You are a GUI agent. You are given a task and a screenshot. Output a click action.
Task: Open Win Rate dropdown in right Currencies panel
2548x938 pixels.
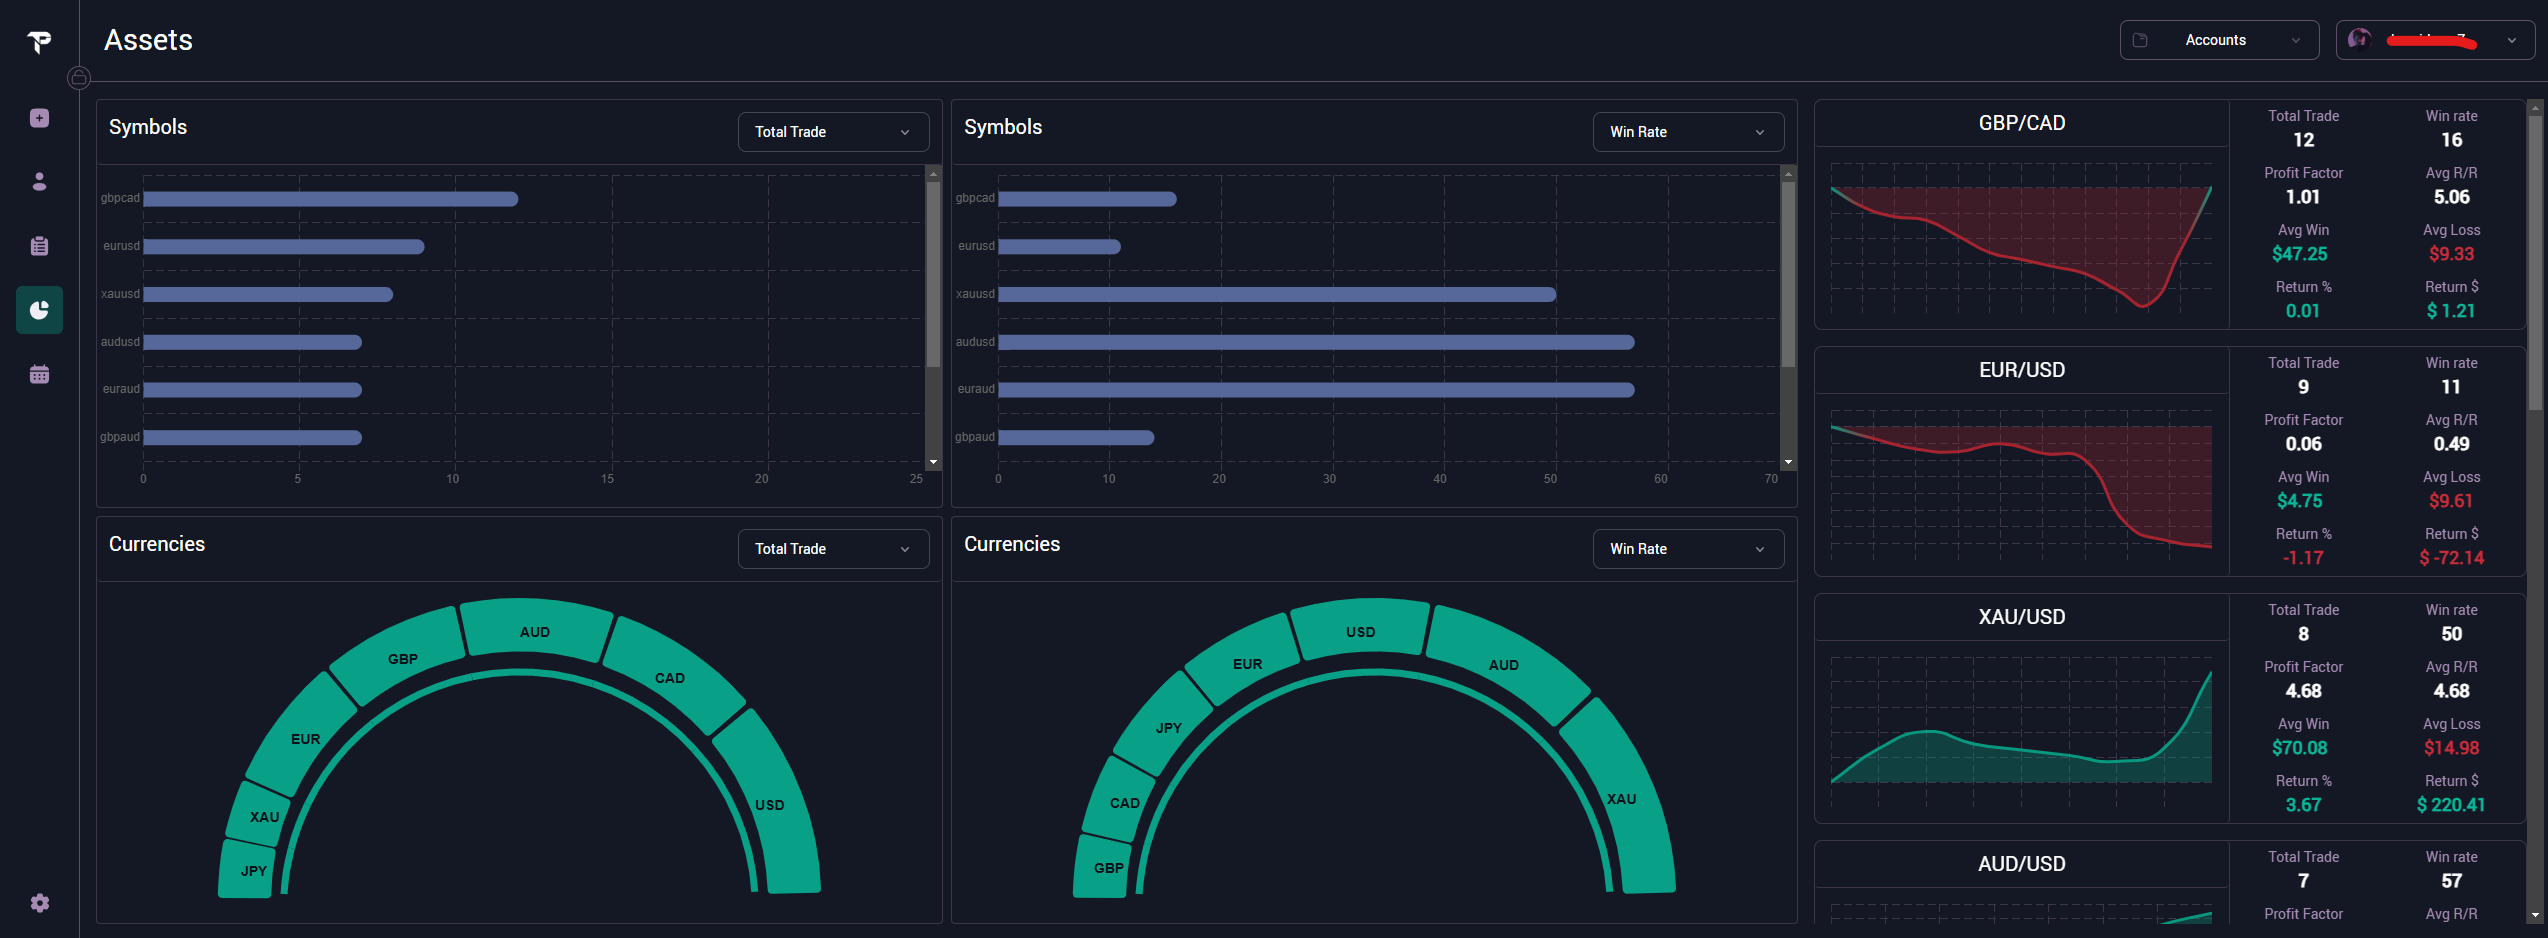(1688, 549)
